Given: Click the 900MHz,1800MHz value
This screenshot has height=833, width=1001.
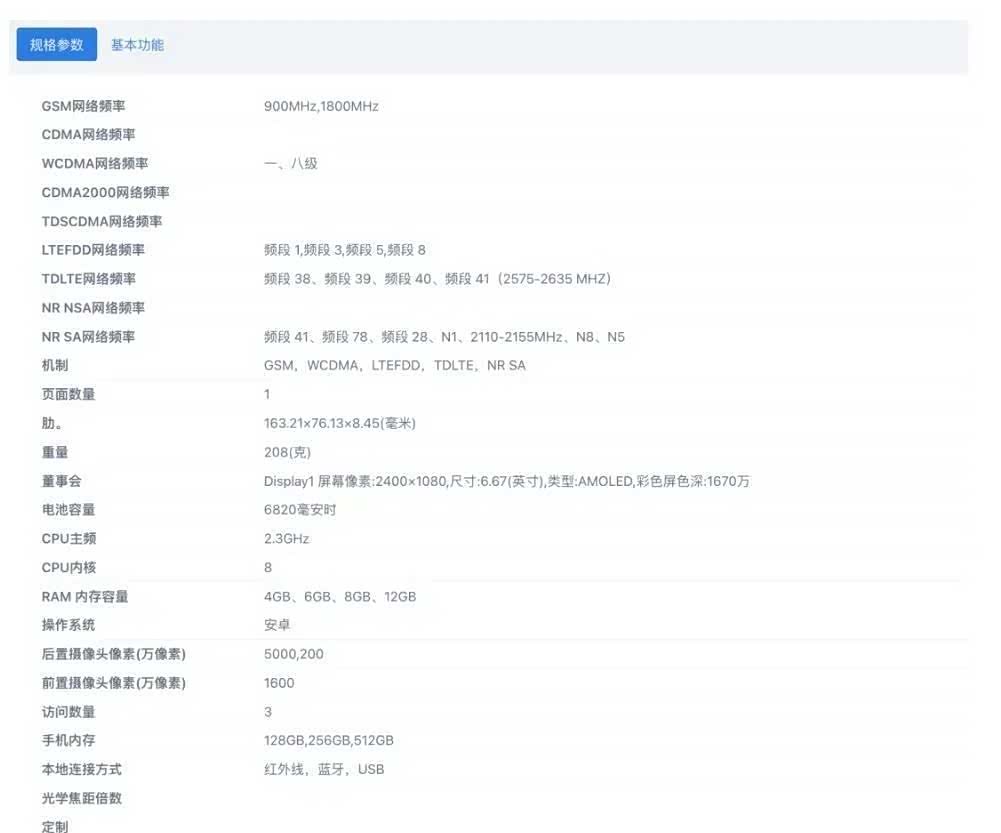Looking at the screenshot, I should (321, 106).
